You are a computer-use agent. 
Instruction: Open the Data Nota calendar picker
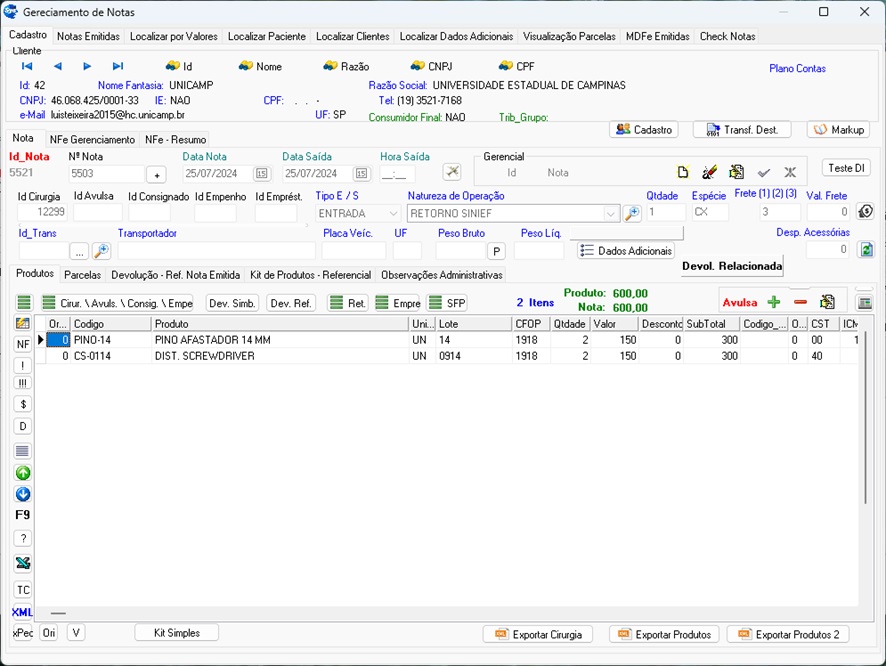[262, 174]
